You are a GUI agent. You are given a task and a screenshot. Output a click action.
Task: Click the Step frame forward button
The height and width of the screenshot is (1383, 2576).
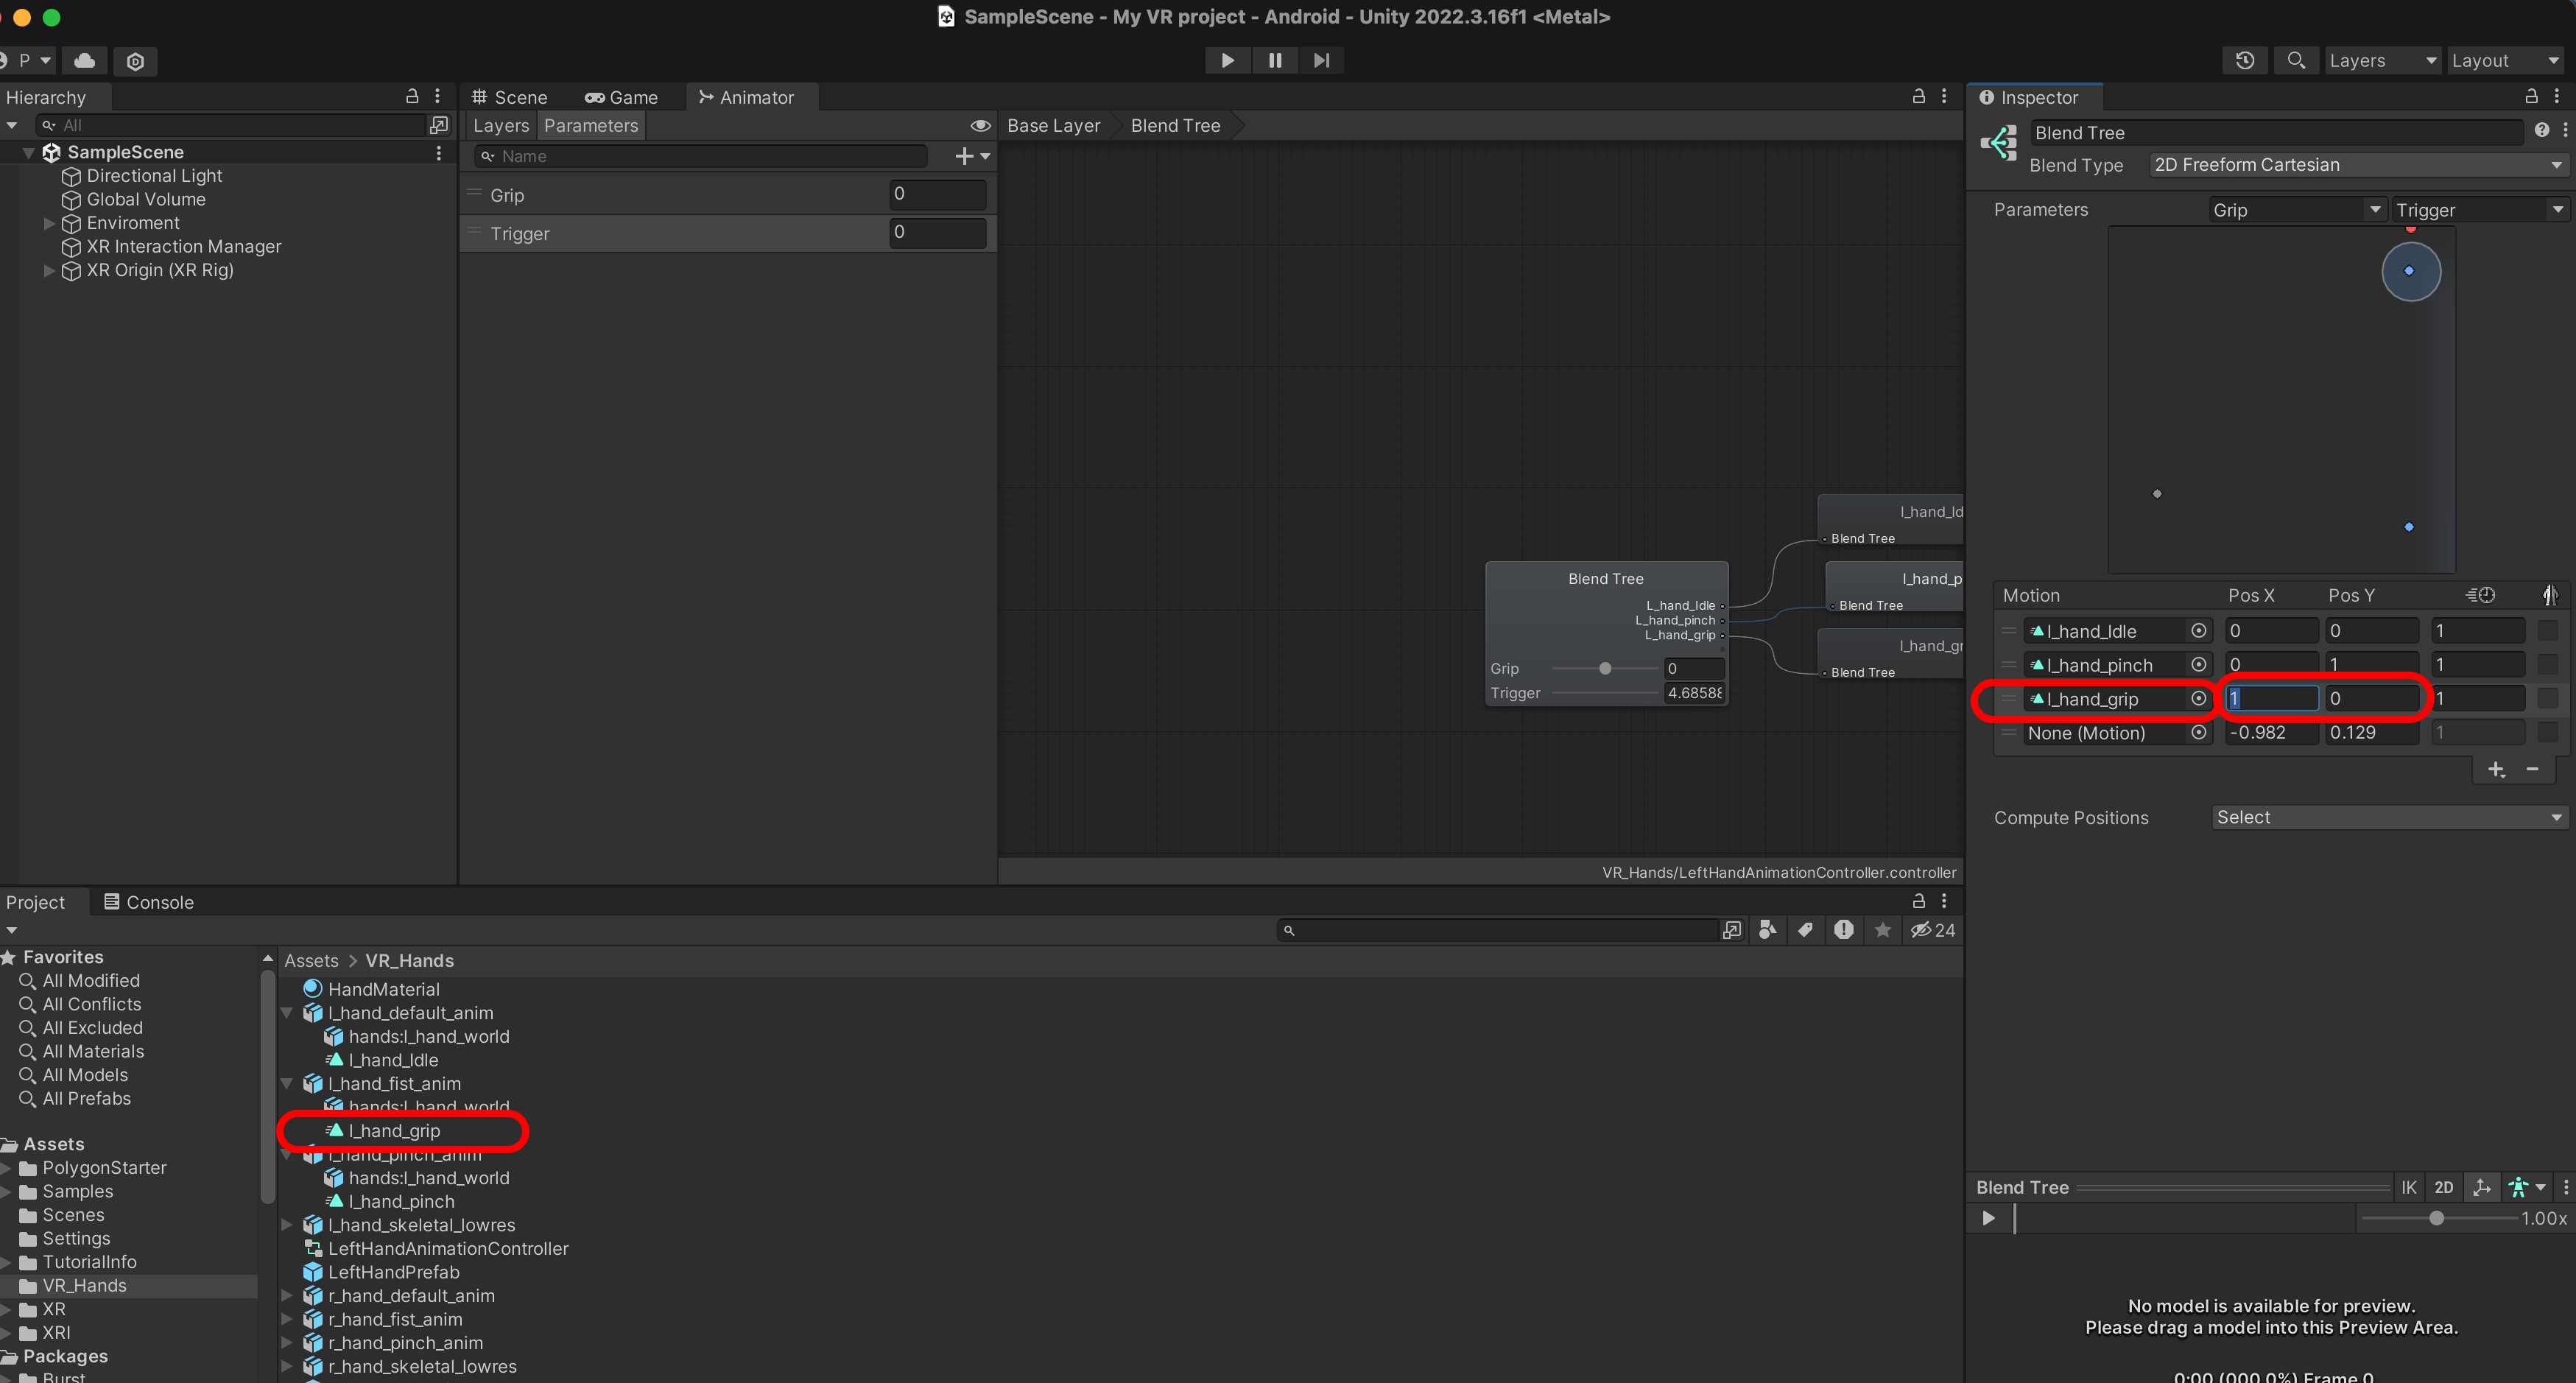click(x=1321, y=60)
